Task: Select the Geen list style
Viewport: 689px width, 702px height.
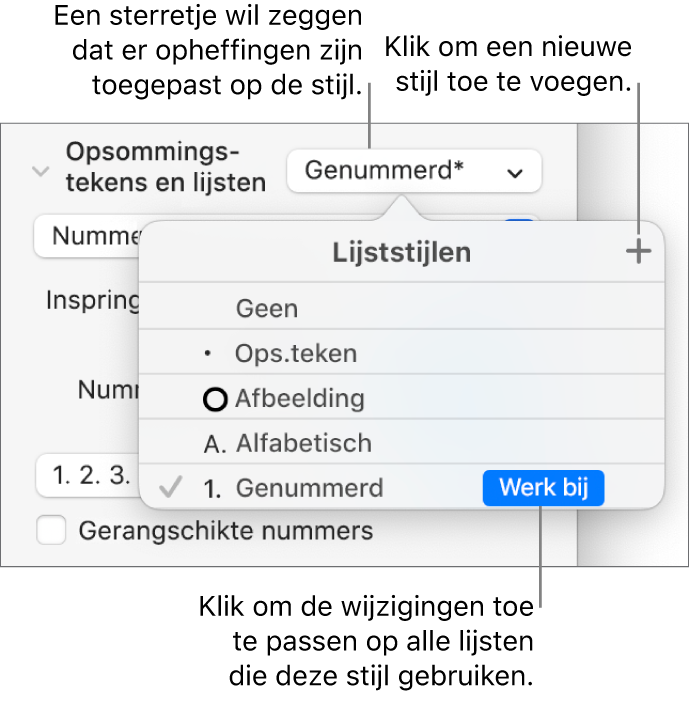Action: click(x=267, y=309)
